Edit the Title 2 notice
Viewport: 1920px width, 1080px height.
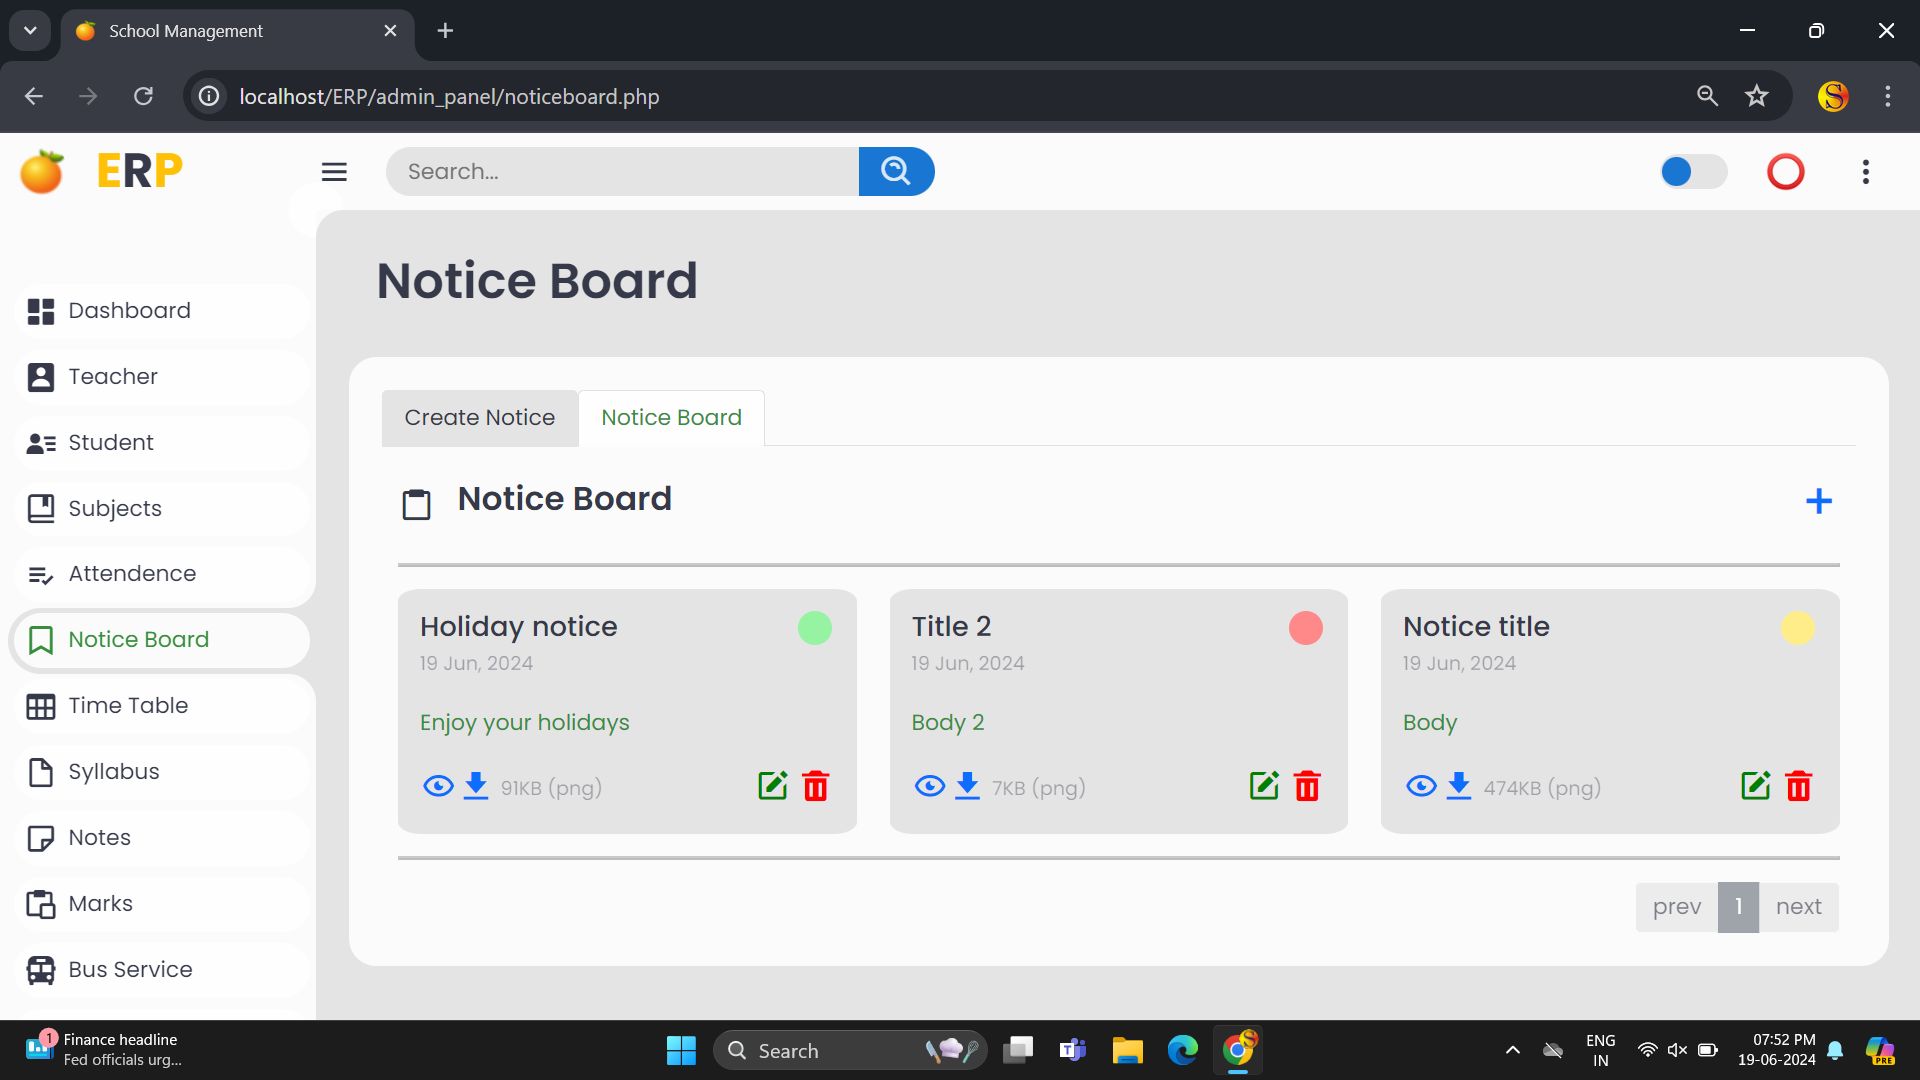pos(1264,786)
